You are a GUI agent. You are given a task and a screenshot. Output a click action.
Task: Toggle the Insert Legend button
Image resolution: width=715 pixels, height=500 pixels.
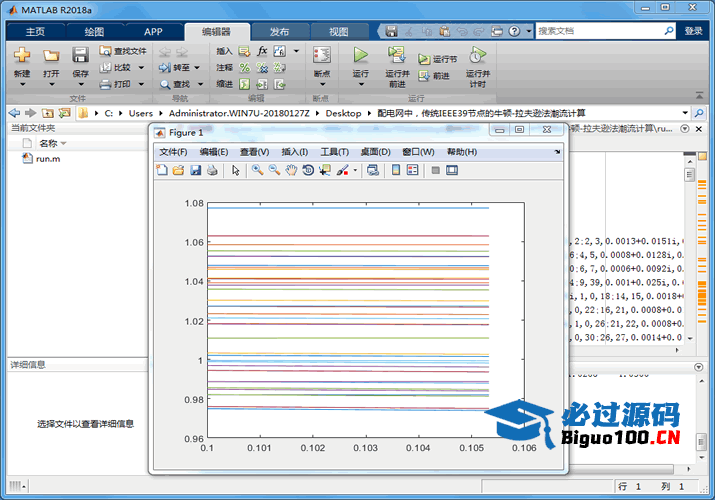click(x=412, y=171)
